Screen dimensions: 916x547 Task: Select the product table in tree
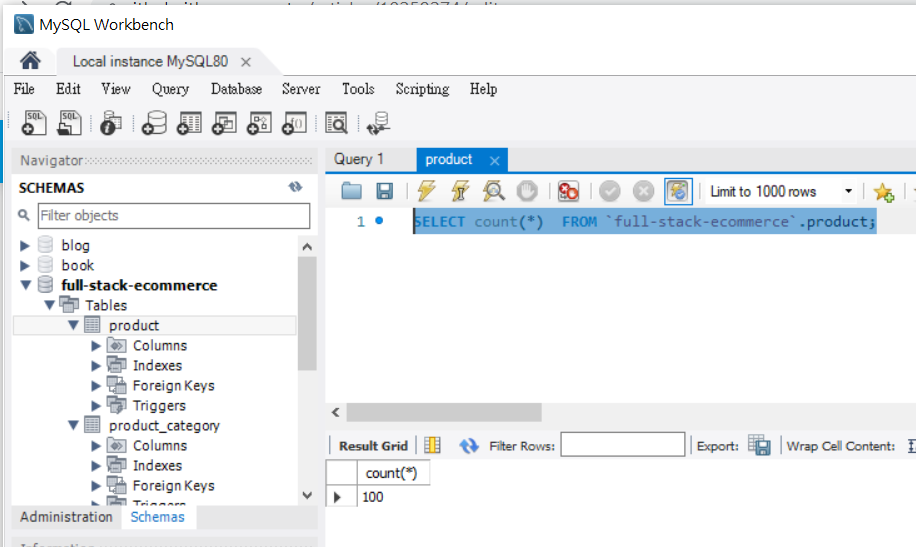point(134,325)
